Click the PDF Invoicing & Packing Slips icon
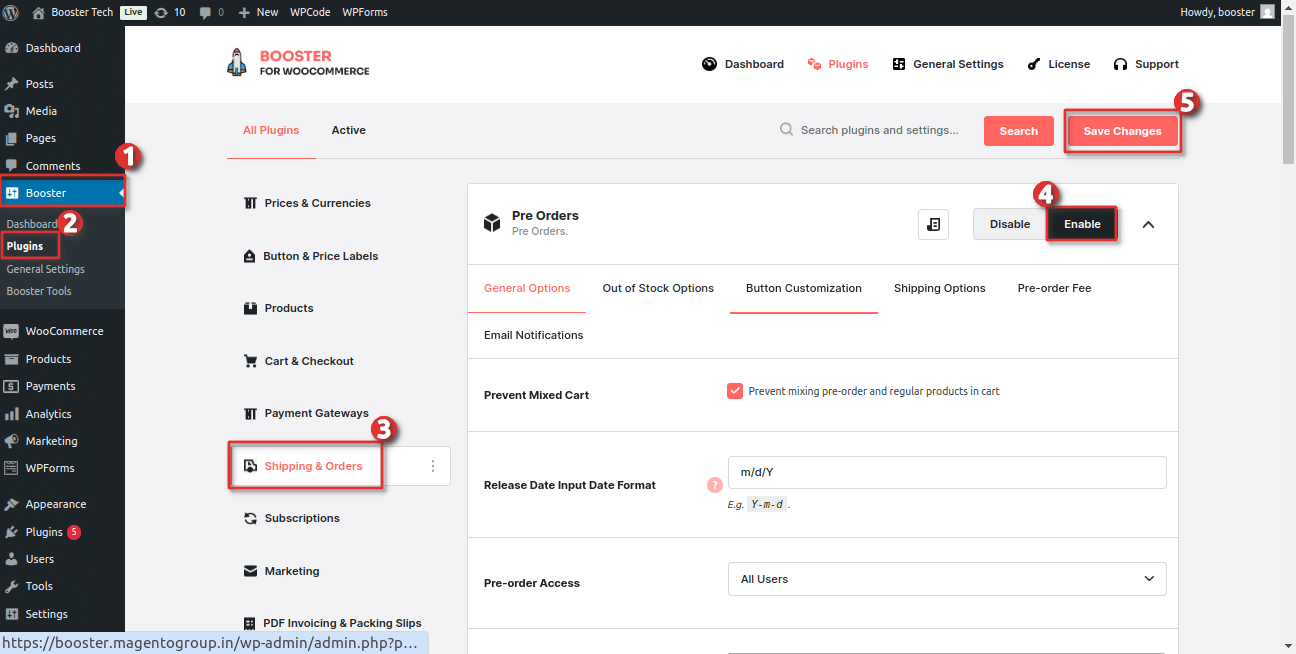1296x654 pixels. click(x=250, y=622)
